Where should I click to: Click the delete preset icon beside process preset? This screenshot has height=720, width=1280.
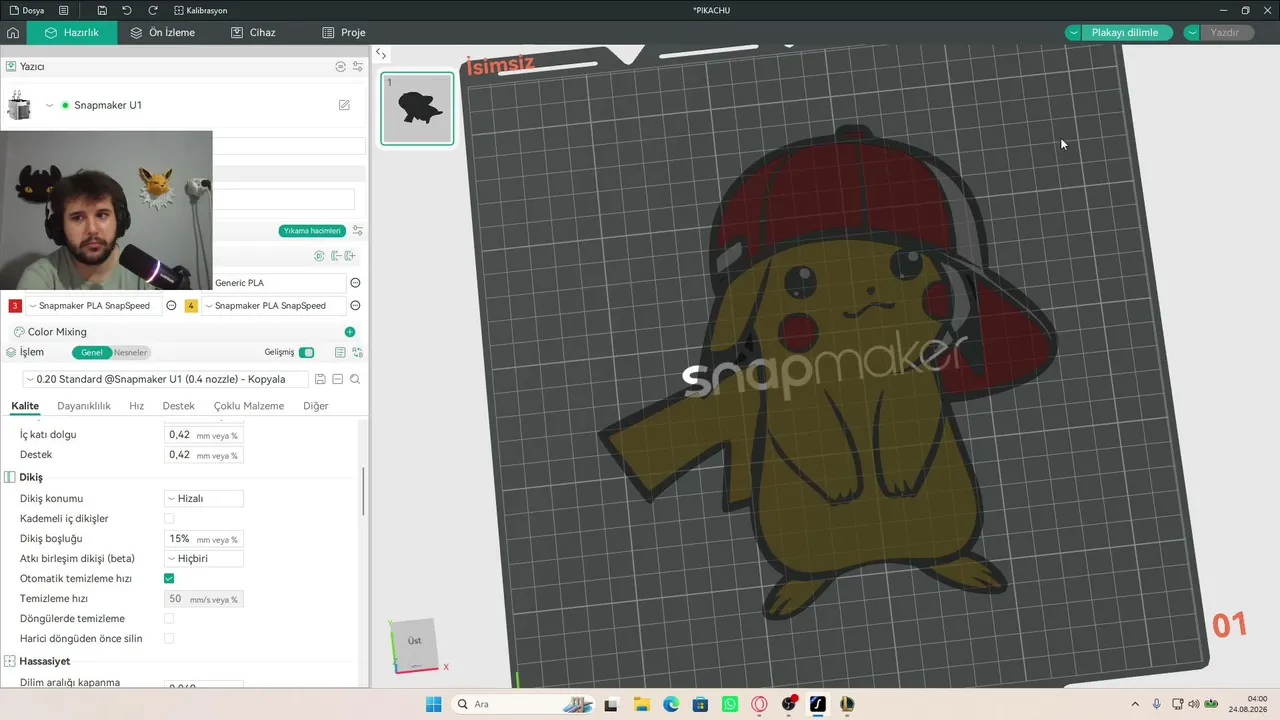338,379
